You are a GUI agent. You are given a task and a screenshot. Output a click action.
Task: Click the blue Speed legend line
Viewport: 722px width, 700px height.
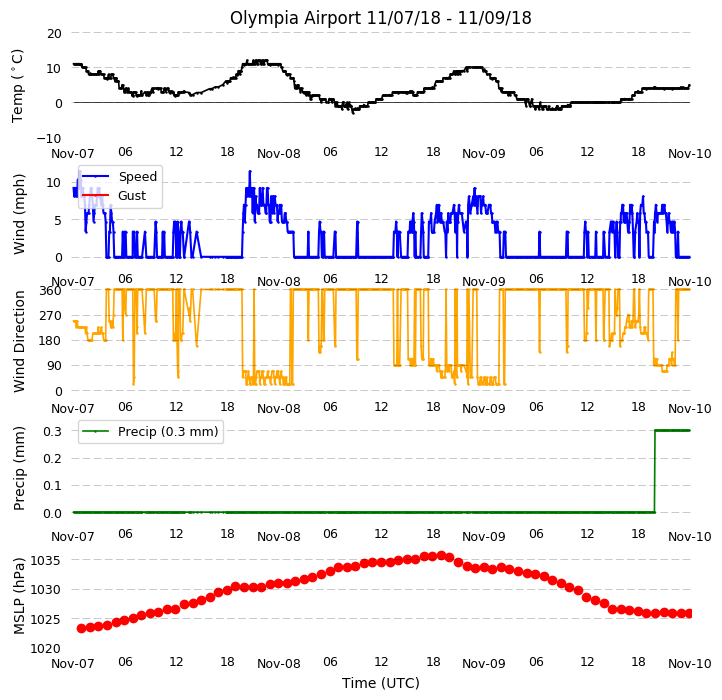click(95, 176)
